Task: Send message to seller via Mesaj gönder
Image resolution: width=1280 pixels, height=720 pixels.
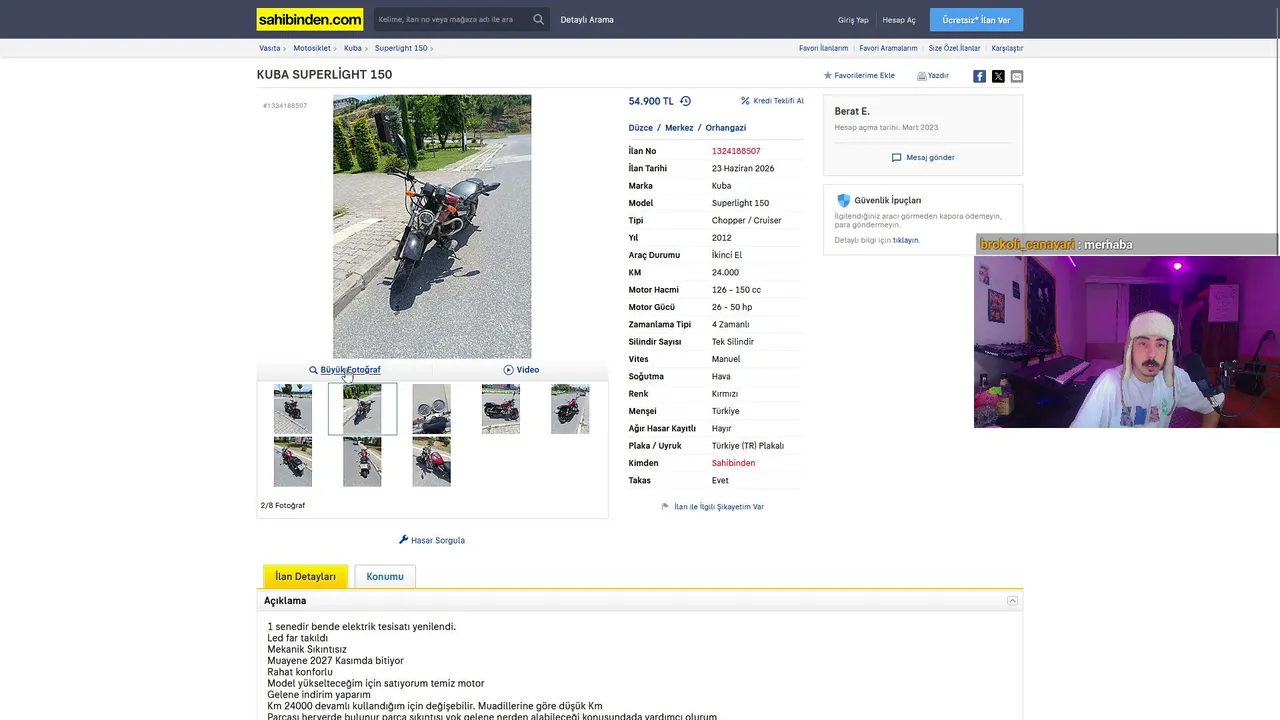Action: click(x=923, y=157)
